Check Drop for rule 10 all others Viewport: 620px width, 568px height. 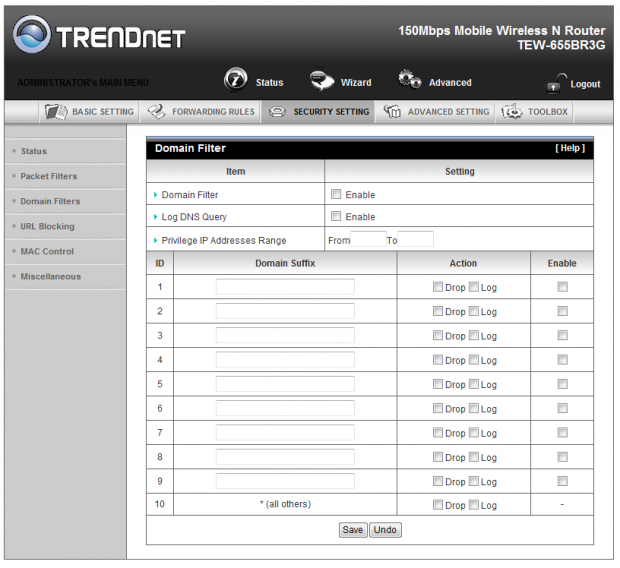tap(438, 505)
